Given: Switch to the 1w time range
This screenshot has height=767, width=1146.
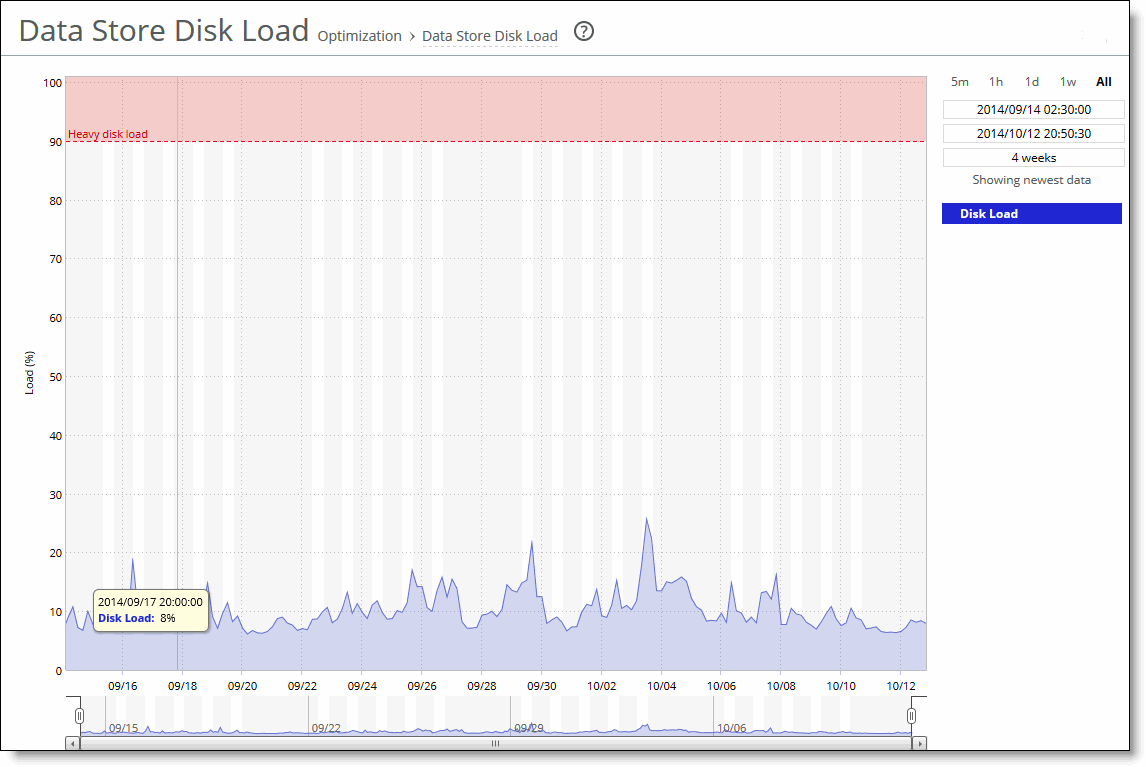Looking at the screenshot, I should coord(1068,82).
